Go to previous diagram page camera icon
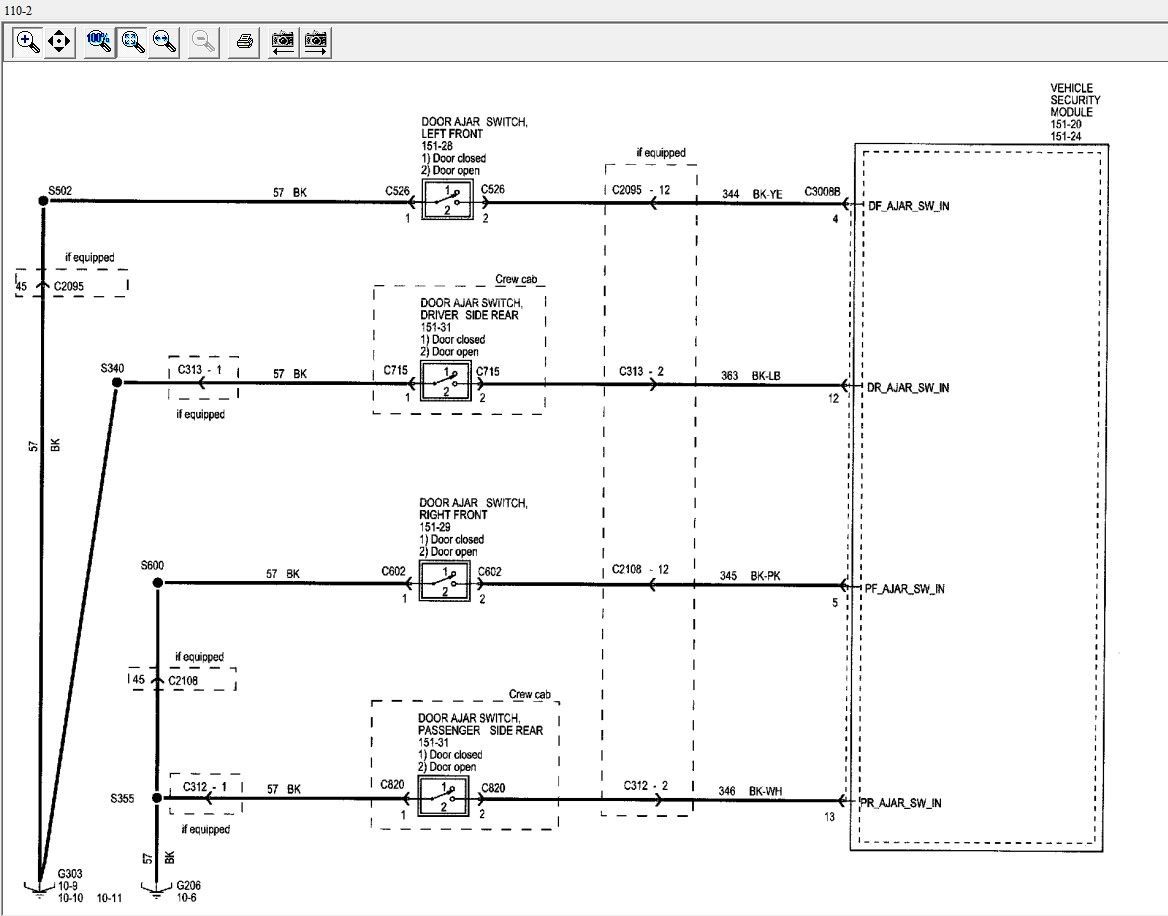1168x916 pixels. click(282, 41)
